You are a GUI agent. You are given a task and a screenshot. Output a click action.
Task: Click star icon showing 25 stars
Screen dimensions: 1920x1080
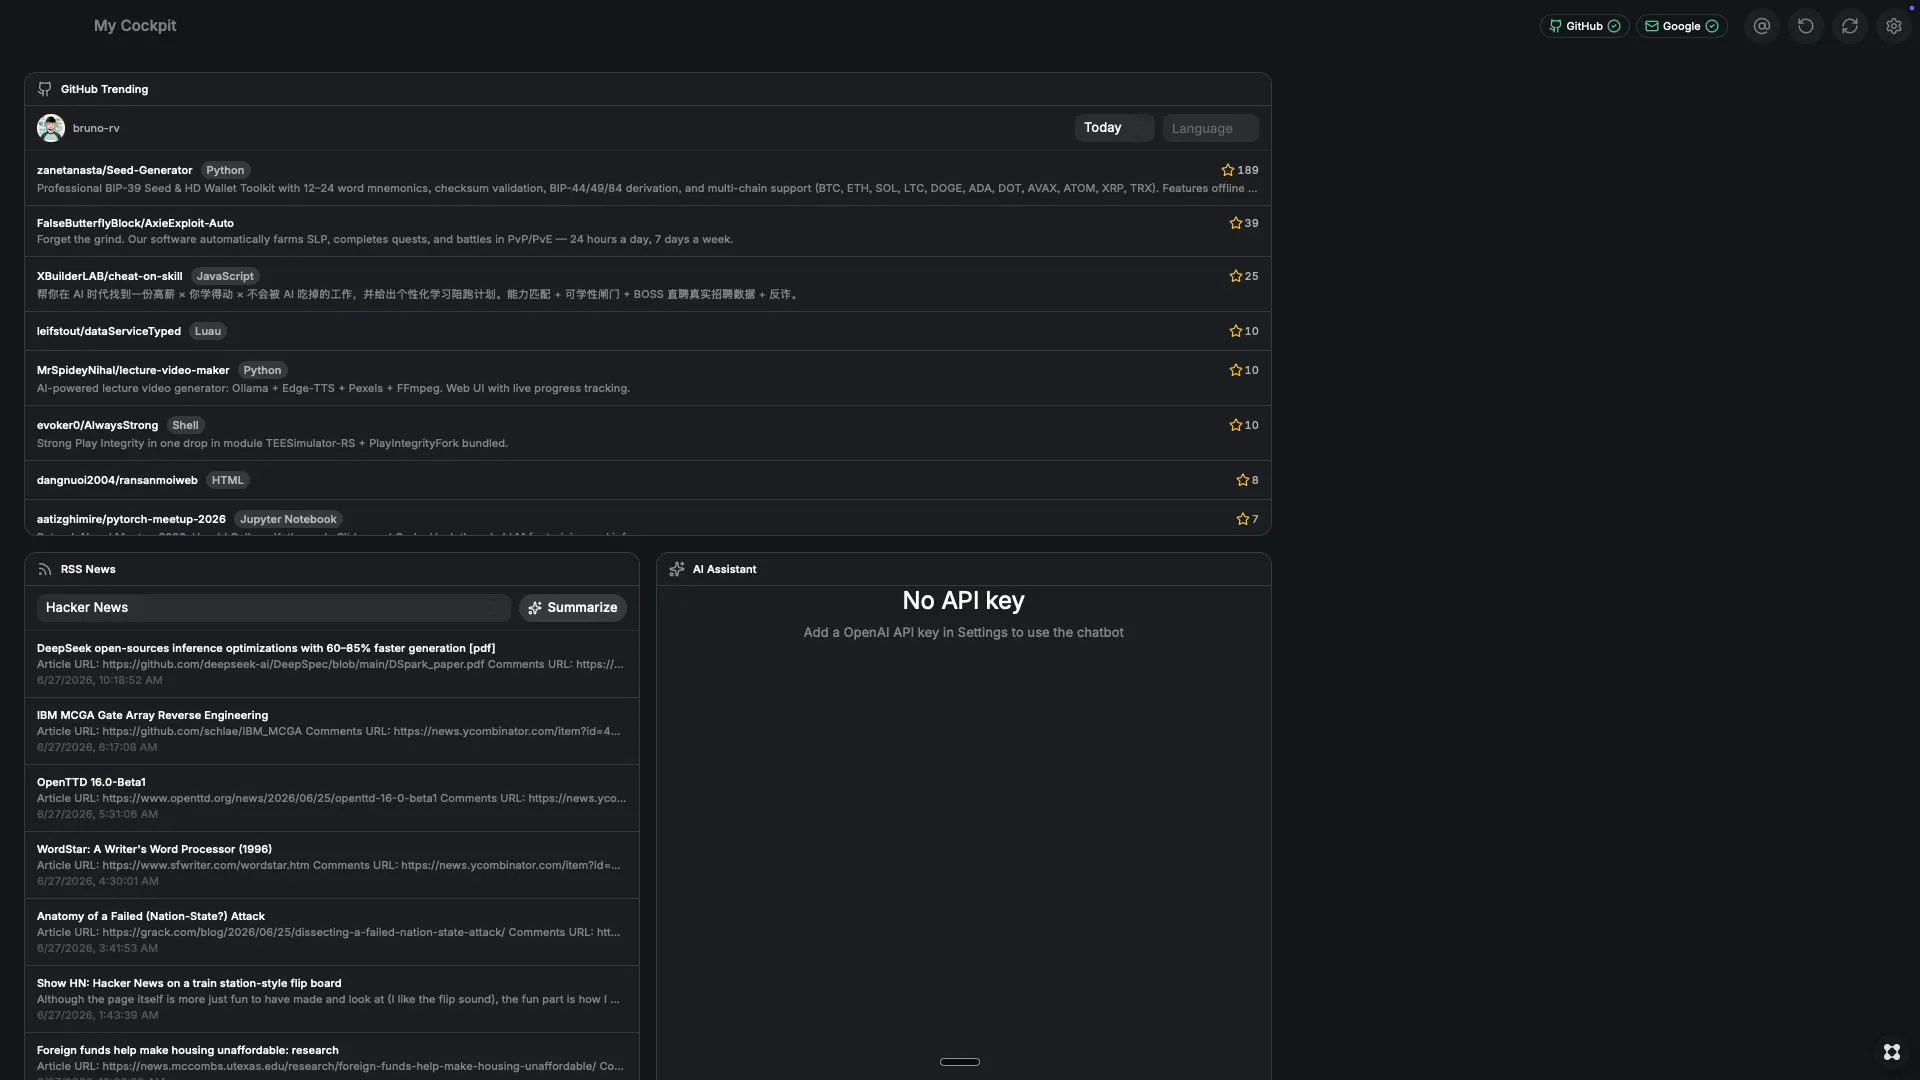pyautogui.click(x=1235, y=276)
